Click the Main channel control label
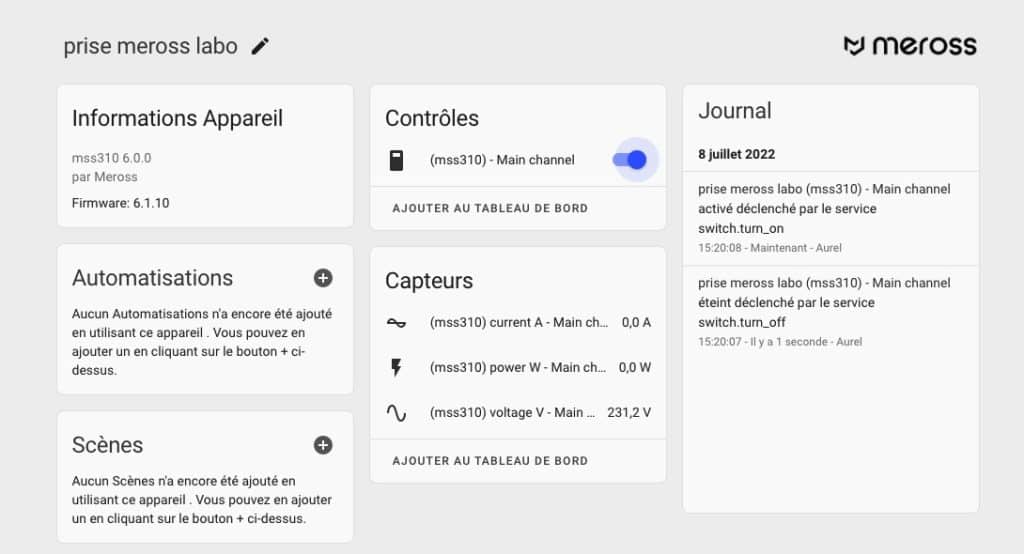This screenshot has height=554, width=1024. click(502, 160)
